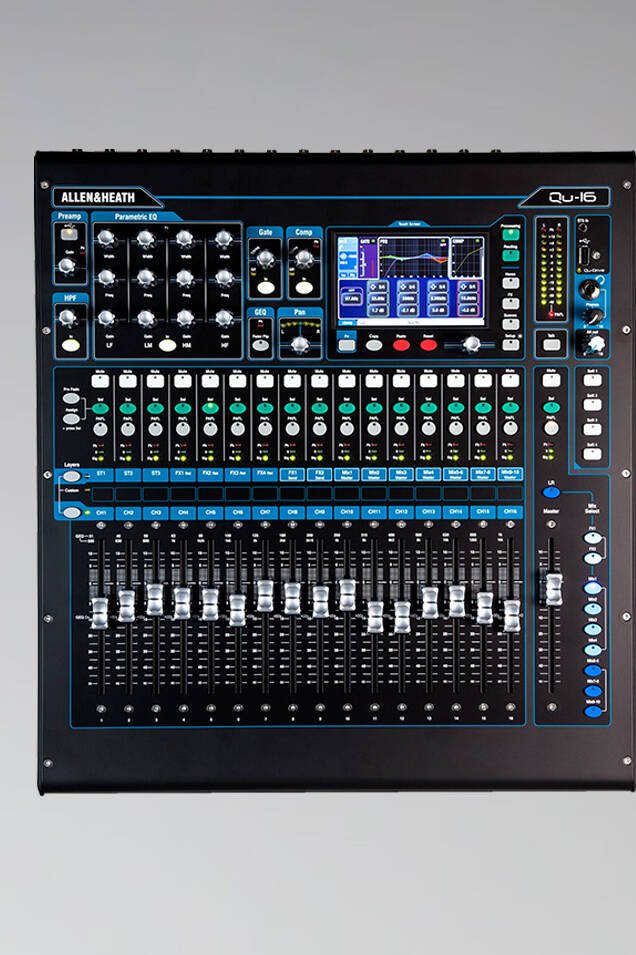
Task: Toggle the Parametric EQ In button
Action: click(x=168, y=345)
